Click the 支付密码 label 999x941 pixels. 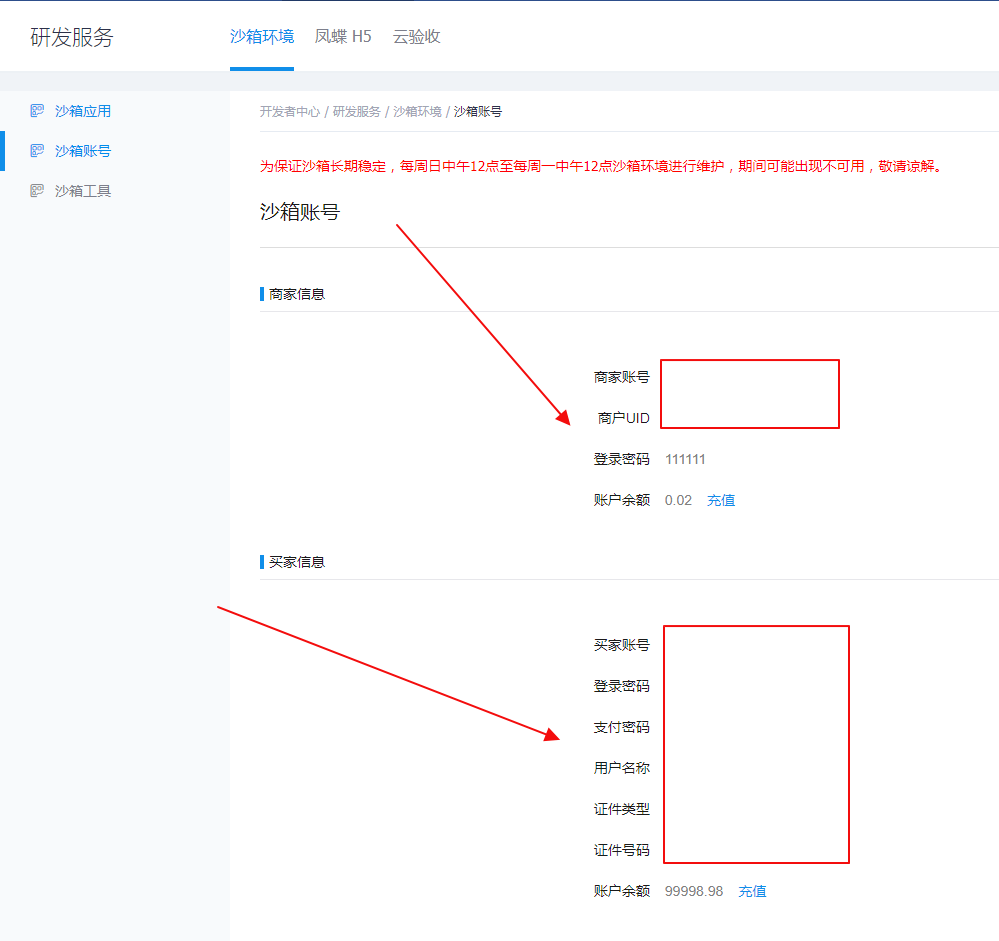[x=622, y=727]
